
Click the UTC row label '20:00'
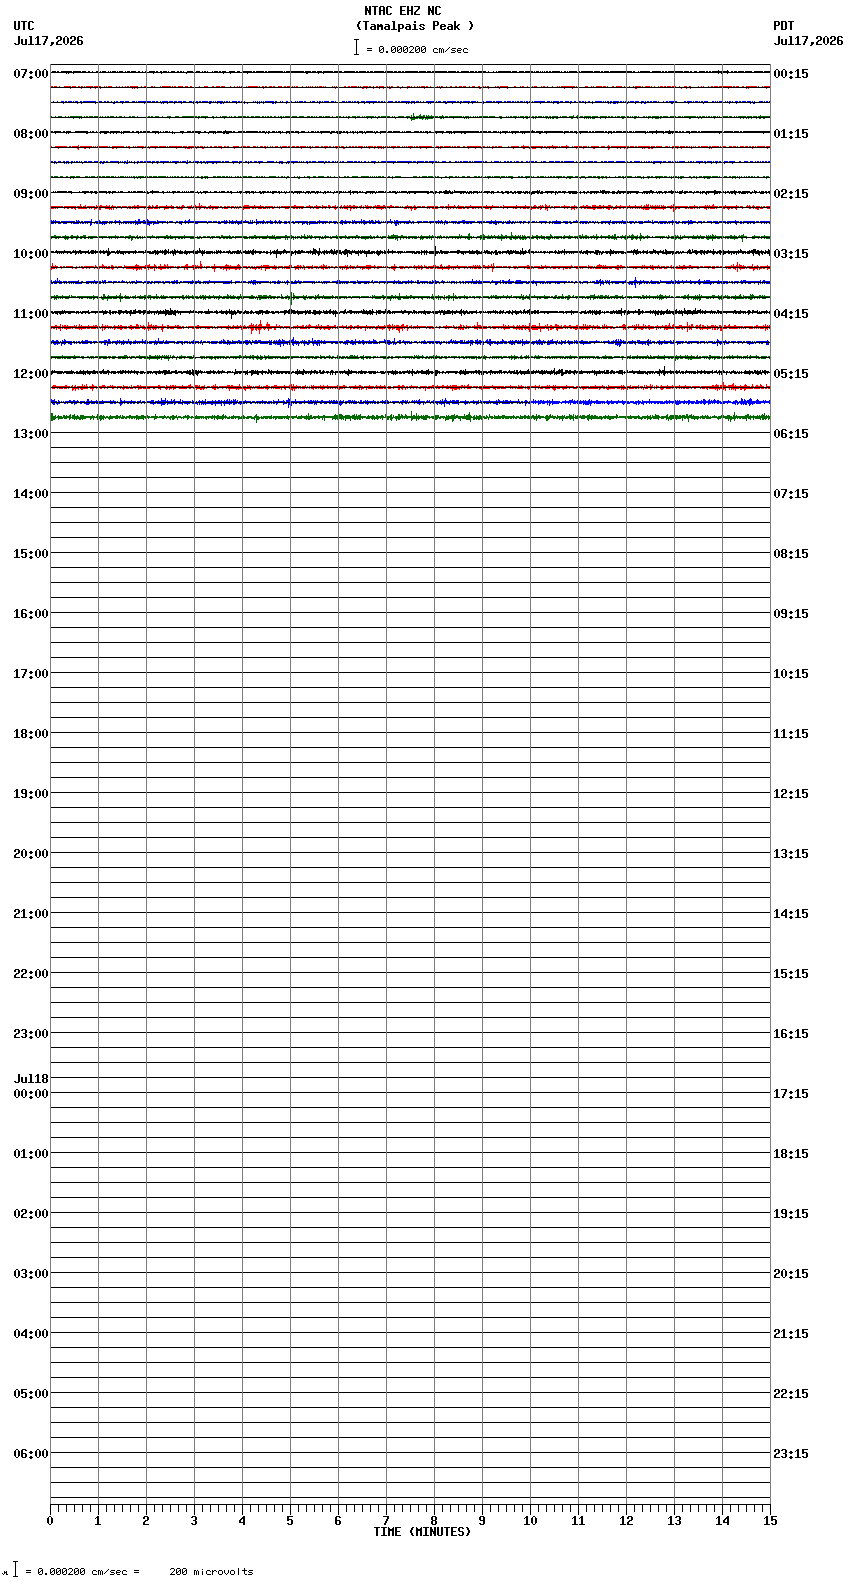coord(31,854)
